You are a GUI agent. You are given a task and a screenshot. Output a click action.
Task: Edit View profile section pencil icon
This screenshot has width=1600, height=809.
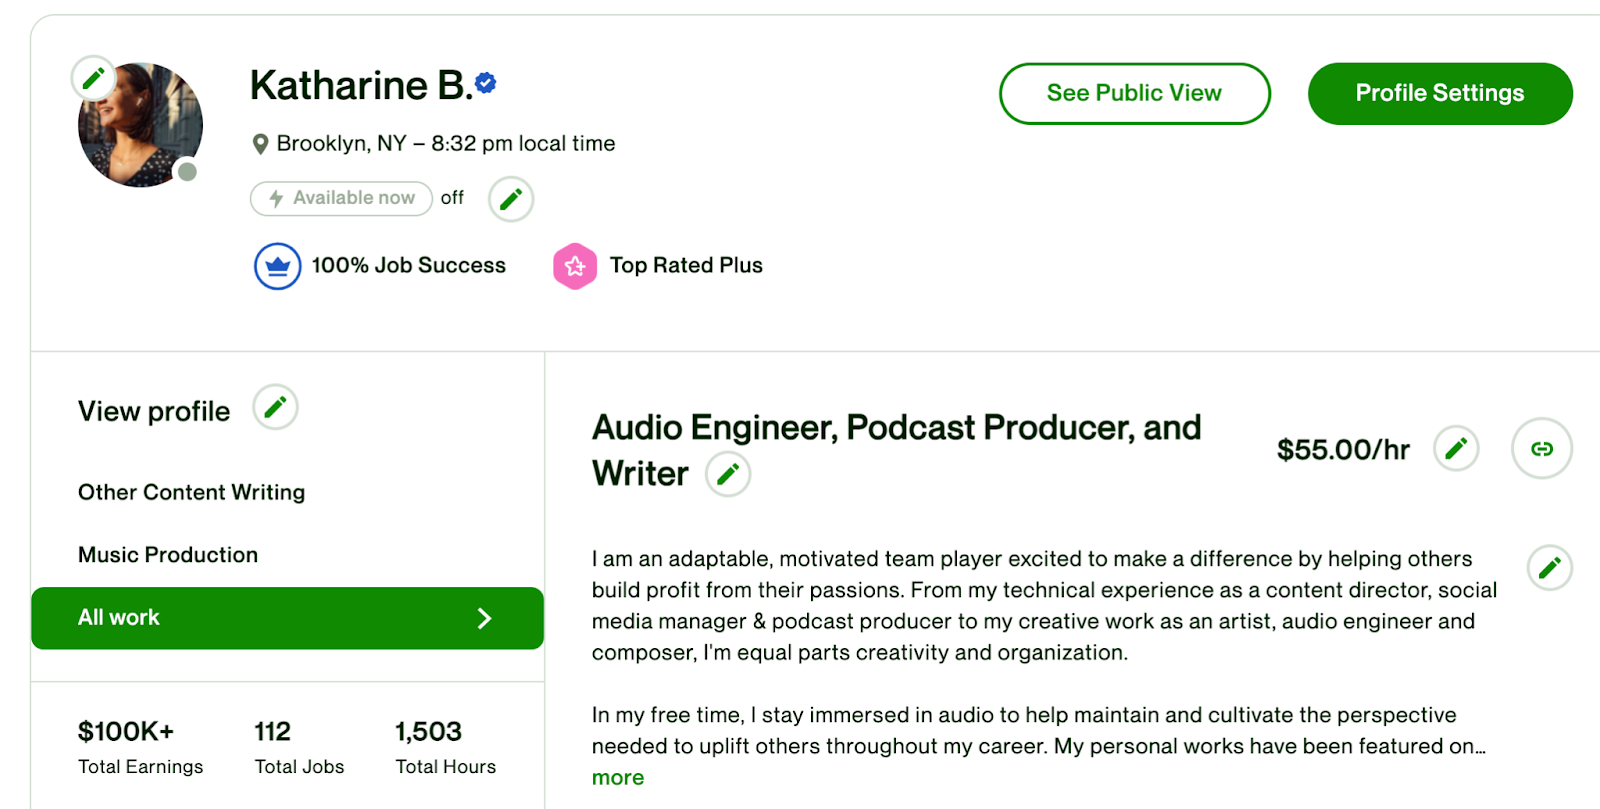click(275, 407)
